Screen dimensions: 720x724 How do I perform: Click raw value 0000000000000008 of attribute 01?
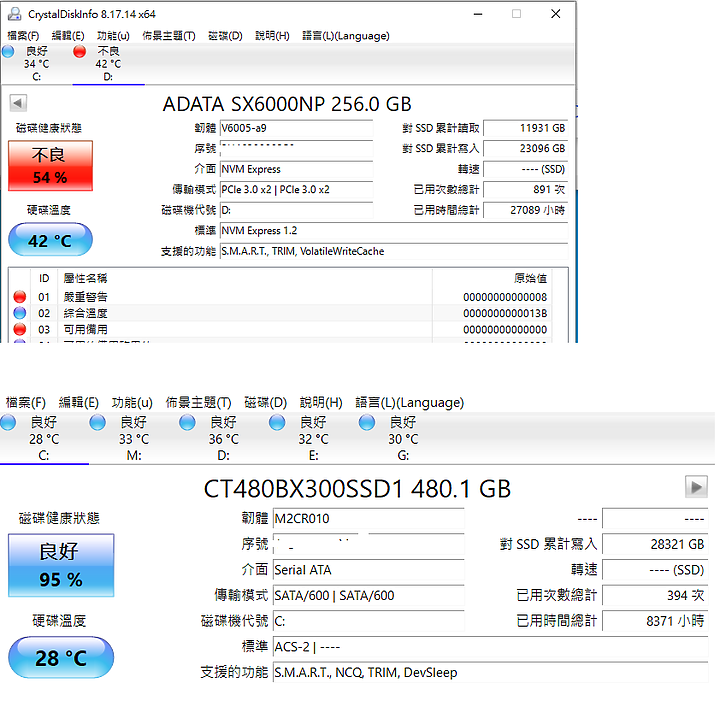(505, 297)
